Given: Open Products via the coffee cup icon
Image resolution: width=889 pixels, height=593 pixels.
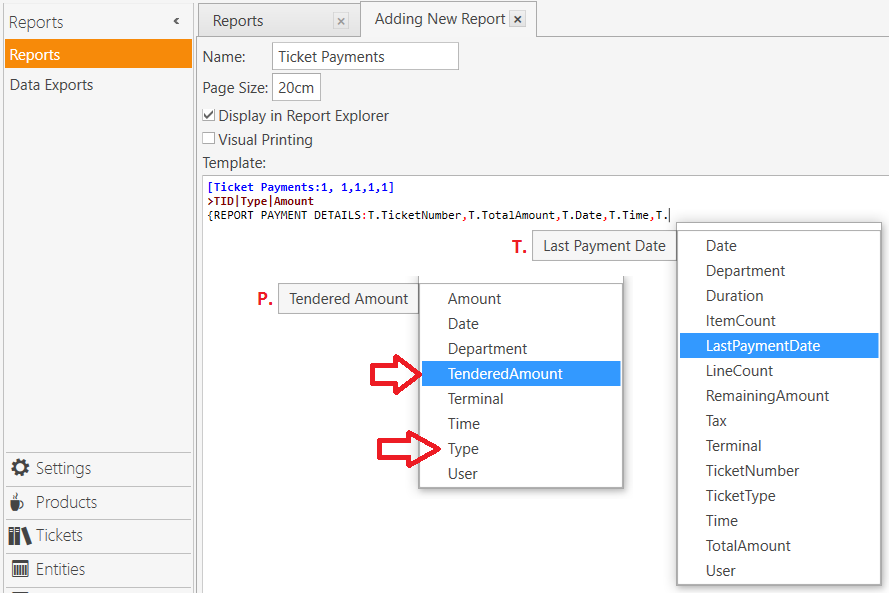Looking at the screenshot, I should (18, 502).
